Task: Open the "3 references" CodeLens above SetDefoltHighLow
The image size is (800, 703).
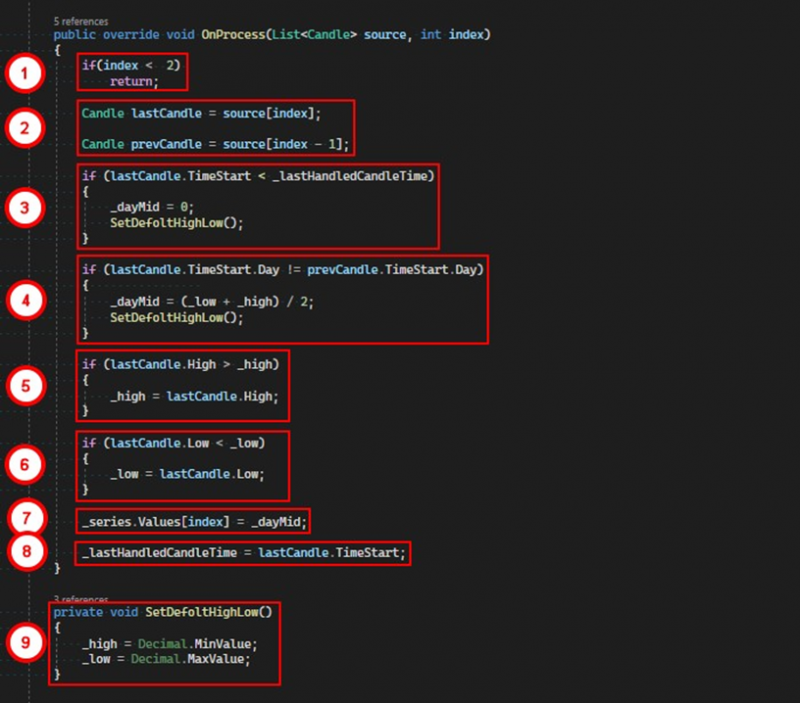Action: 81,599
